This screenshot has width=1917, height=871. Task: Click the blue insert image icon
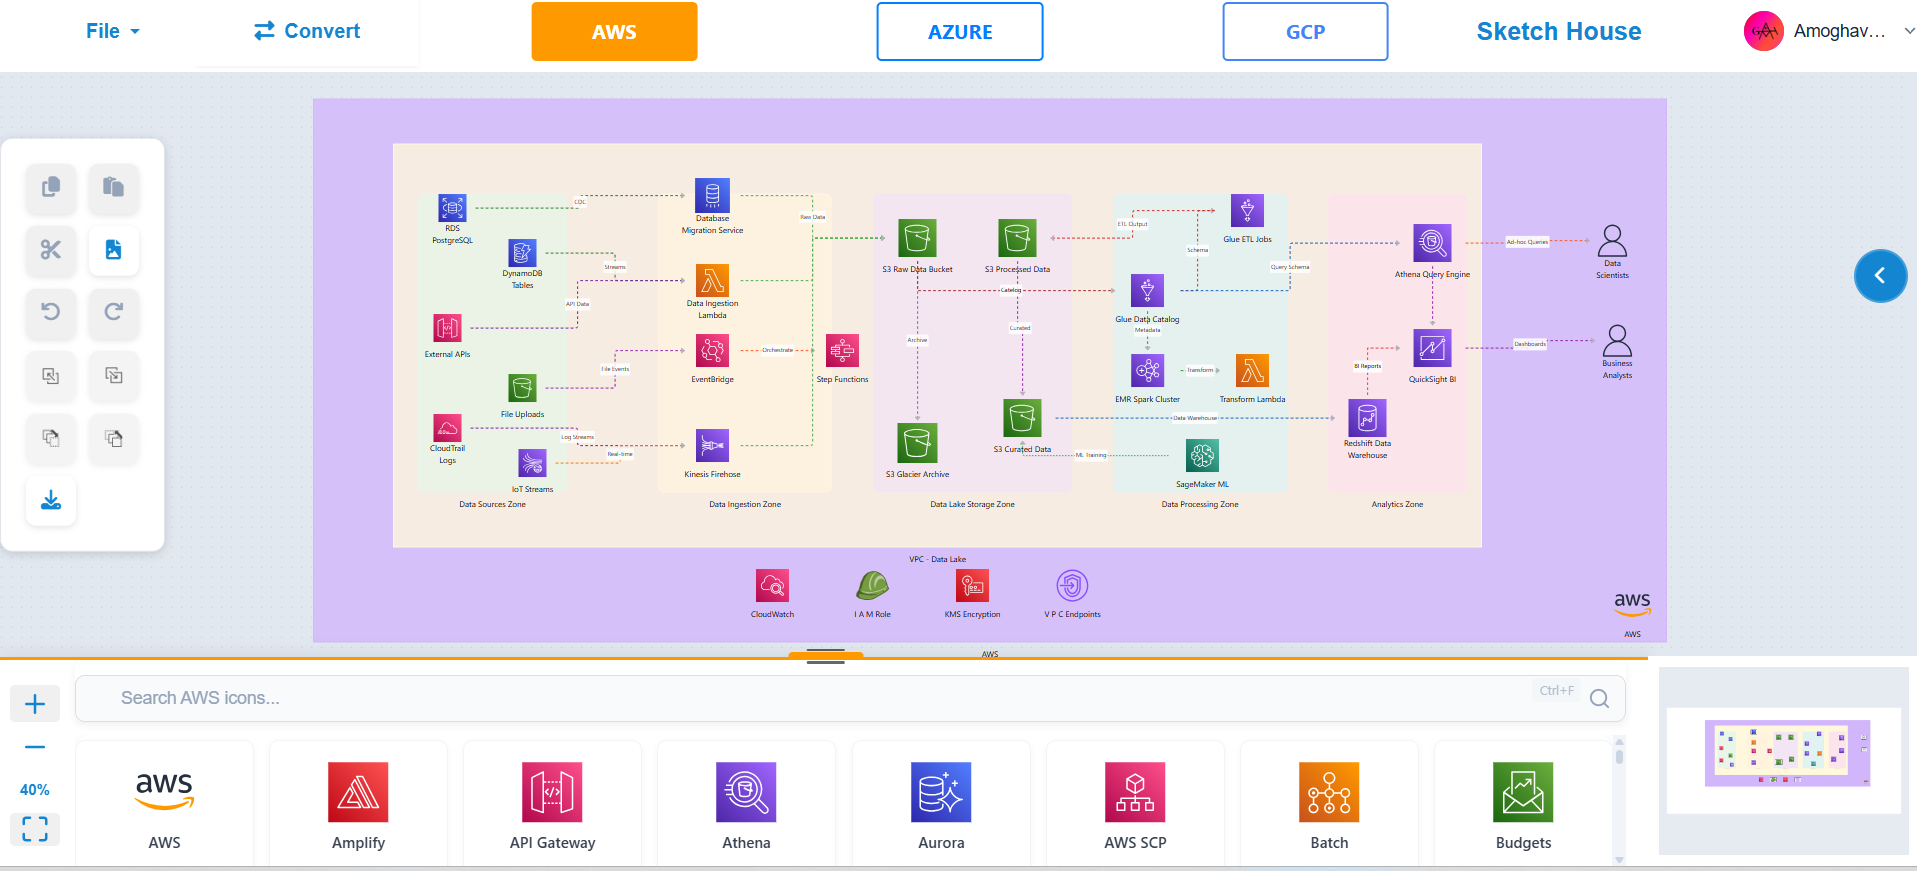pyautogui.click(x=114, y=250)
